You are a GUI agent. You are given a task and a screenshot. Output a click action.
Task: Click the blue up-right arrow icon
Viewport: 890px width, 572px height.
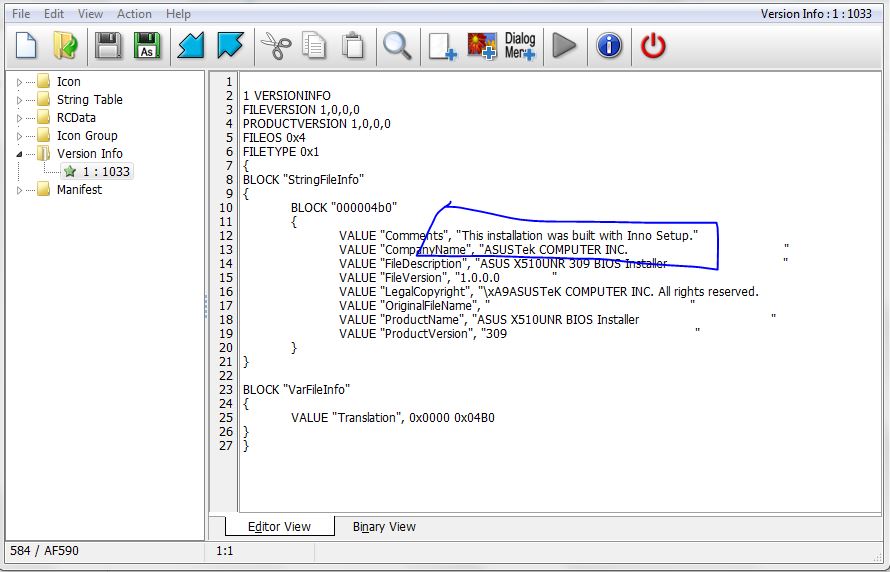[x=230, y=45]
